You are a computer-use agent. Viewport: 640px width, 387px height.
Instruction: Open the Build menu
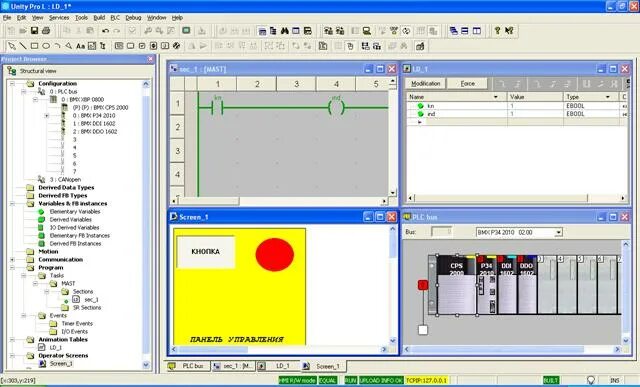[x=99, y=18]
